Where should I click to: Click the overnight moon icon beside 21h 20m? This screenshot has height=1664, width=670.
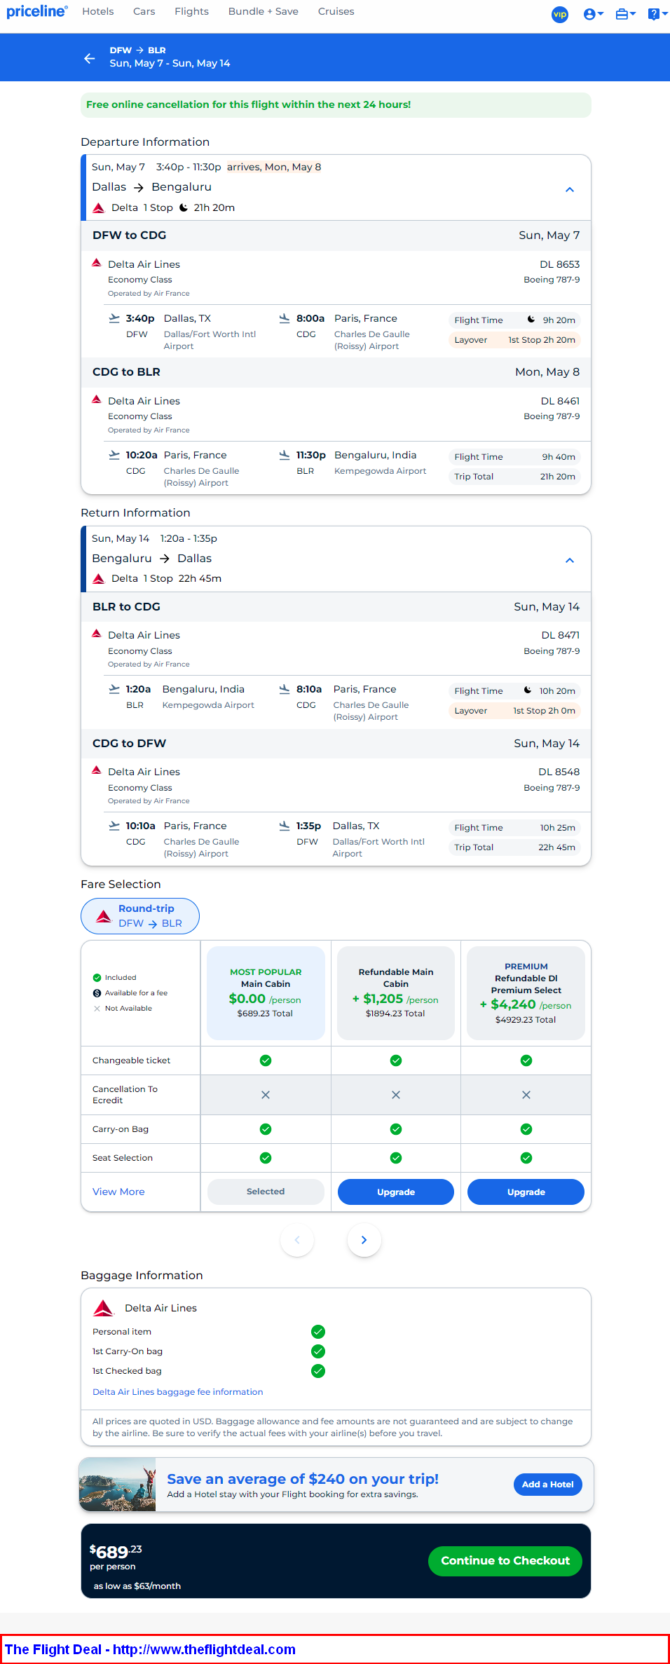(183, 208)
